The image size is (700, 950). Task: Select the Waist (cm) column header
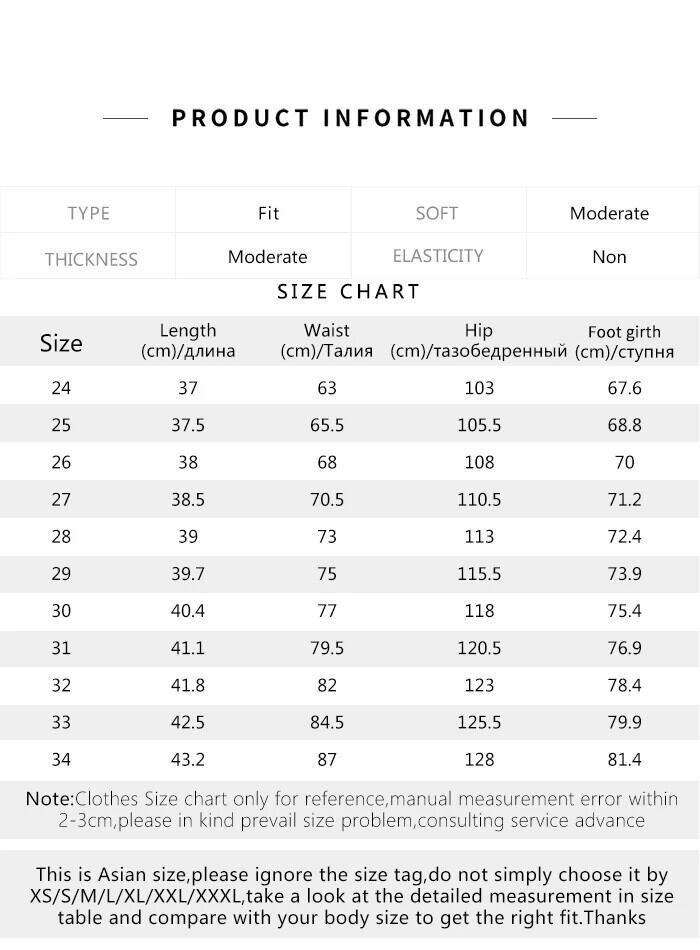(327, 341)
